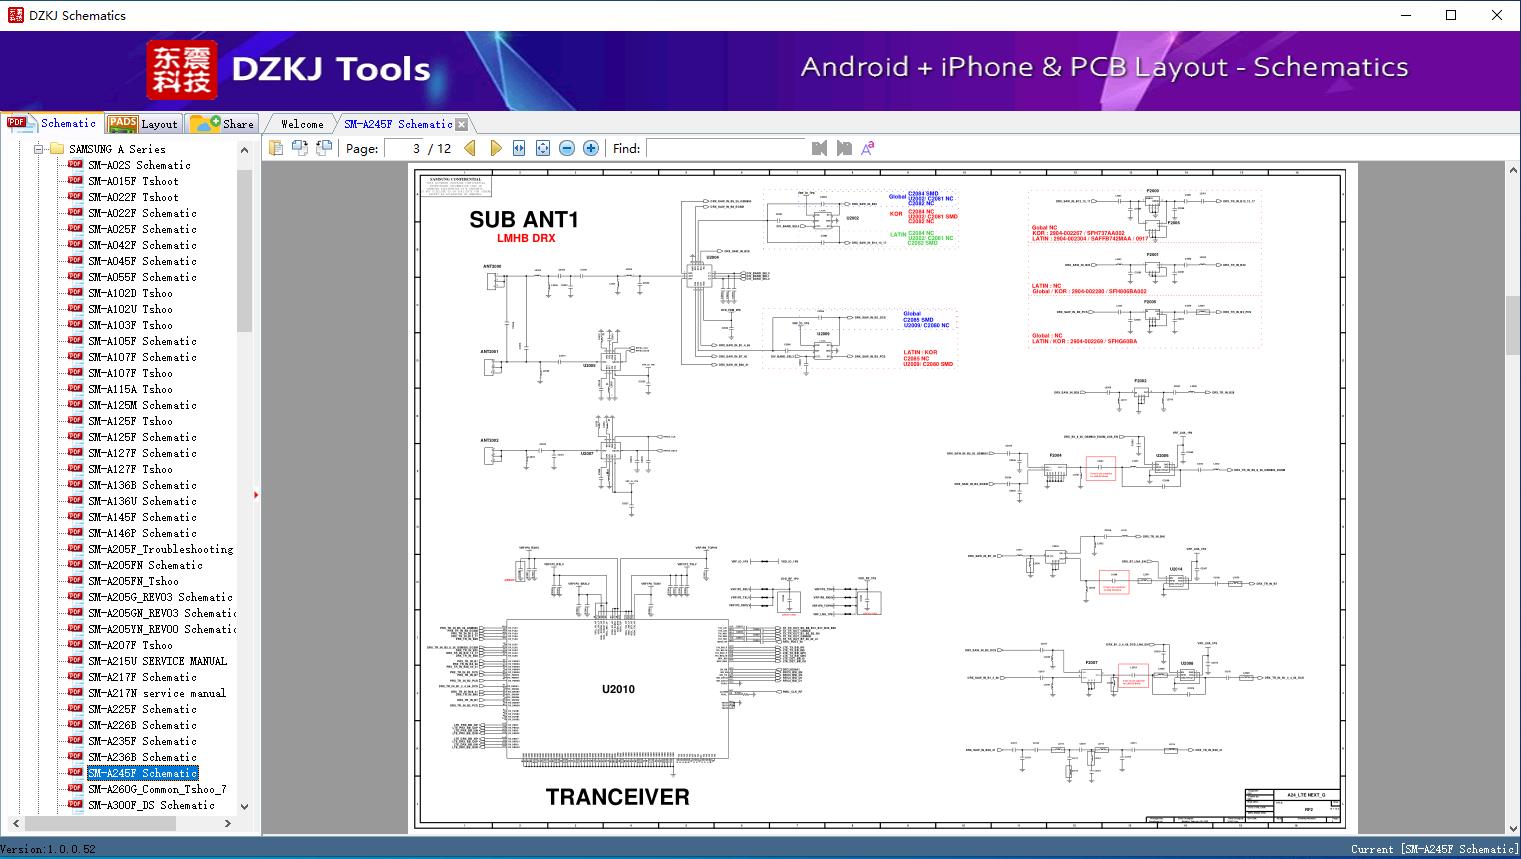Click the copy page icon in toolbar
1521x859 pixels.
pos(276,148)
